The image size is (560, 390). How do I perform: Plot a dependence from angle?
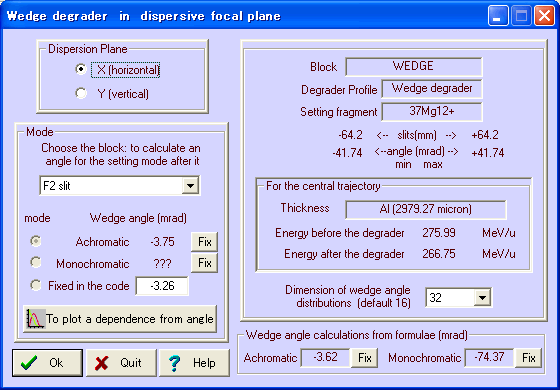(120, 319)
